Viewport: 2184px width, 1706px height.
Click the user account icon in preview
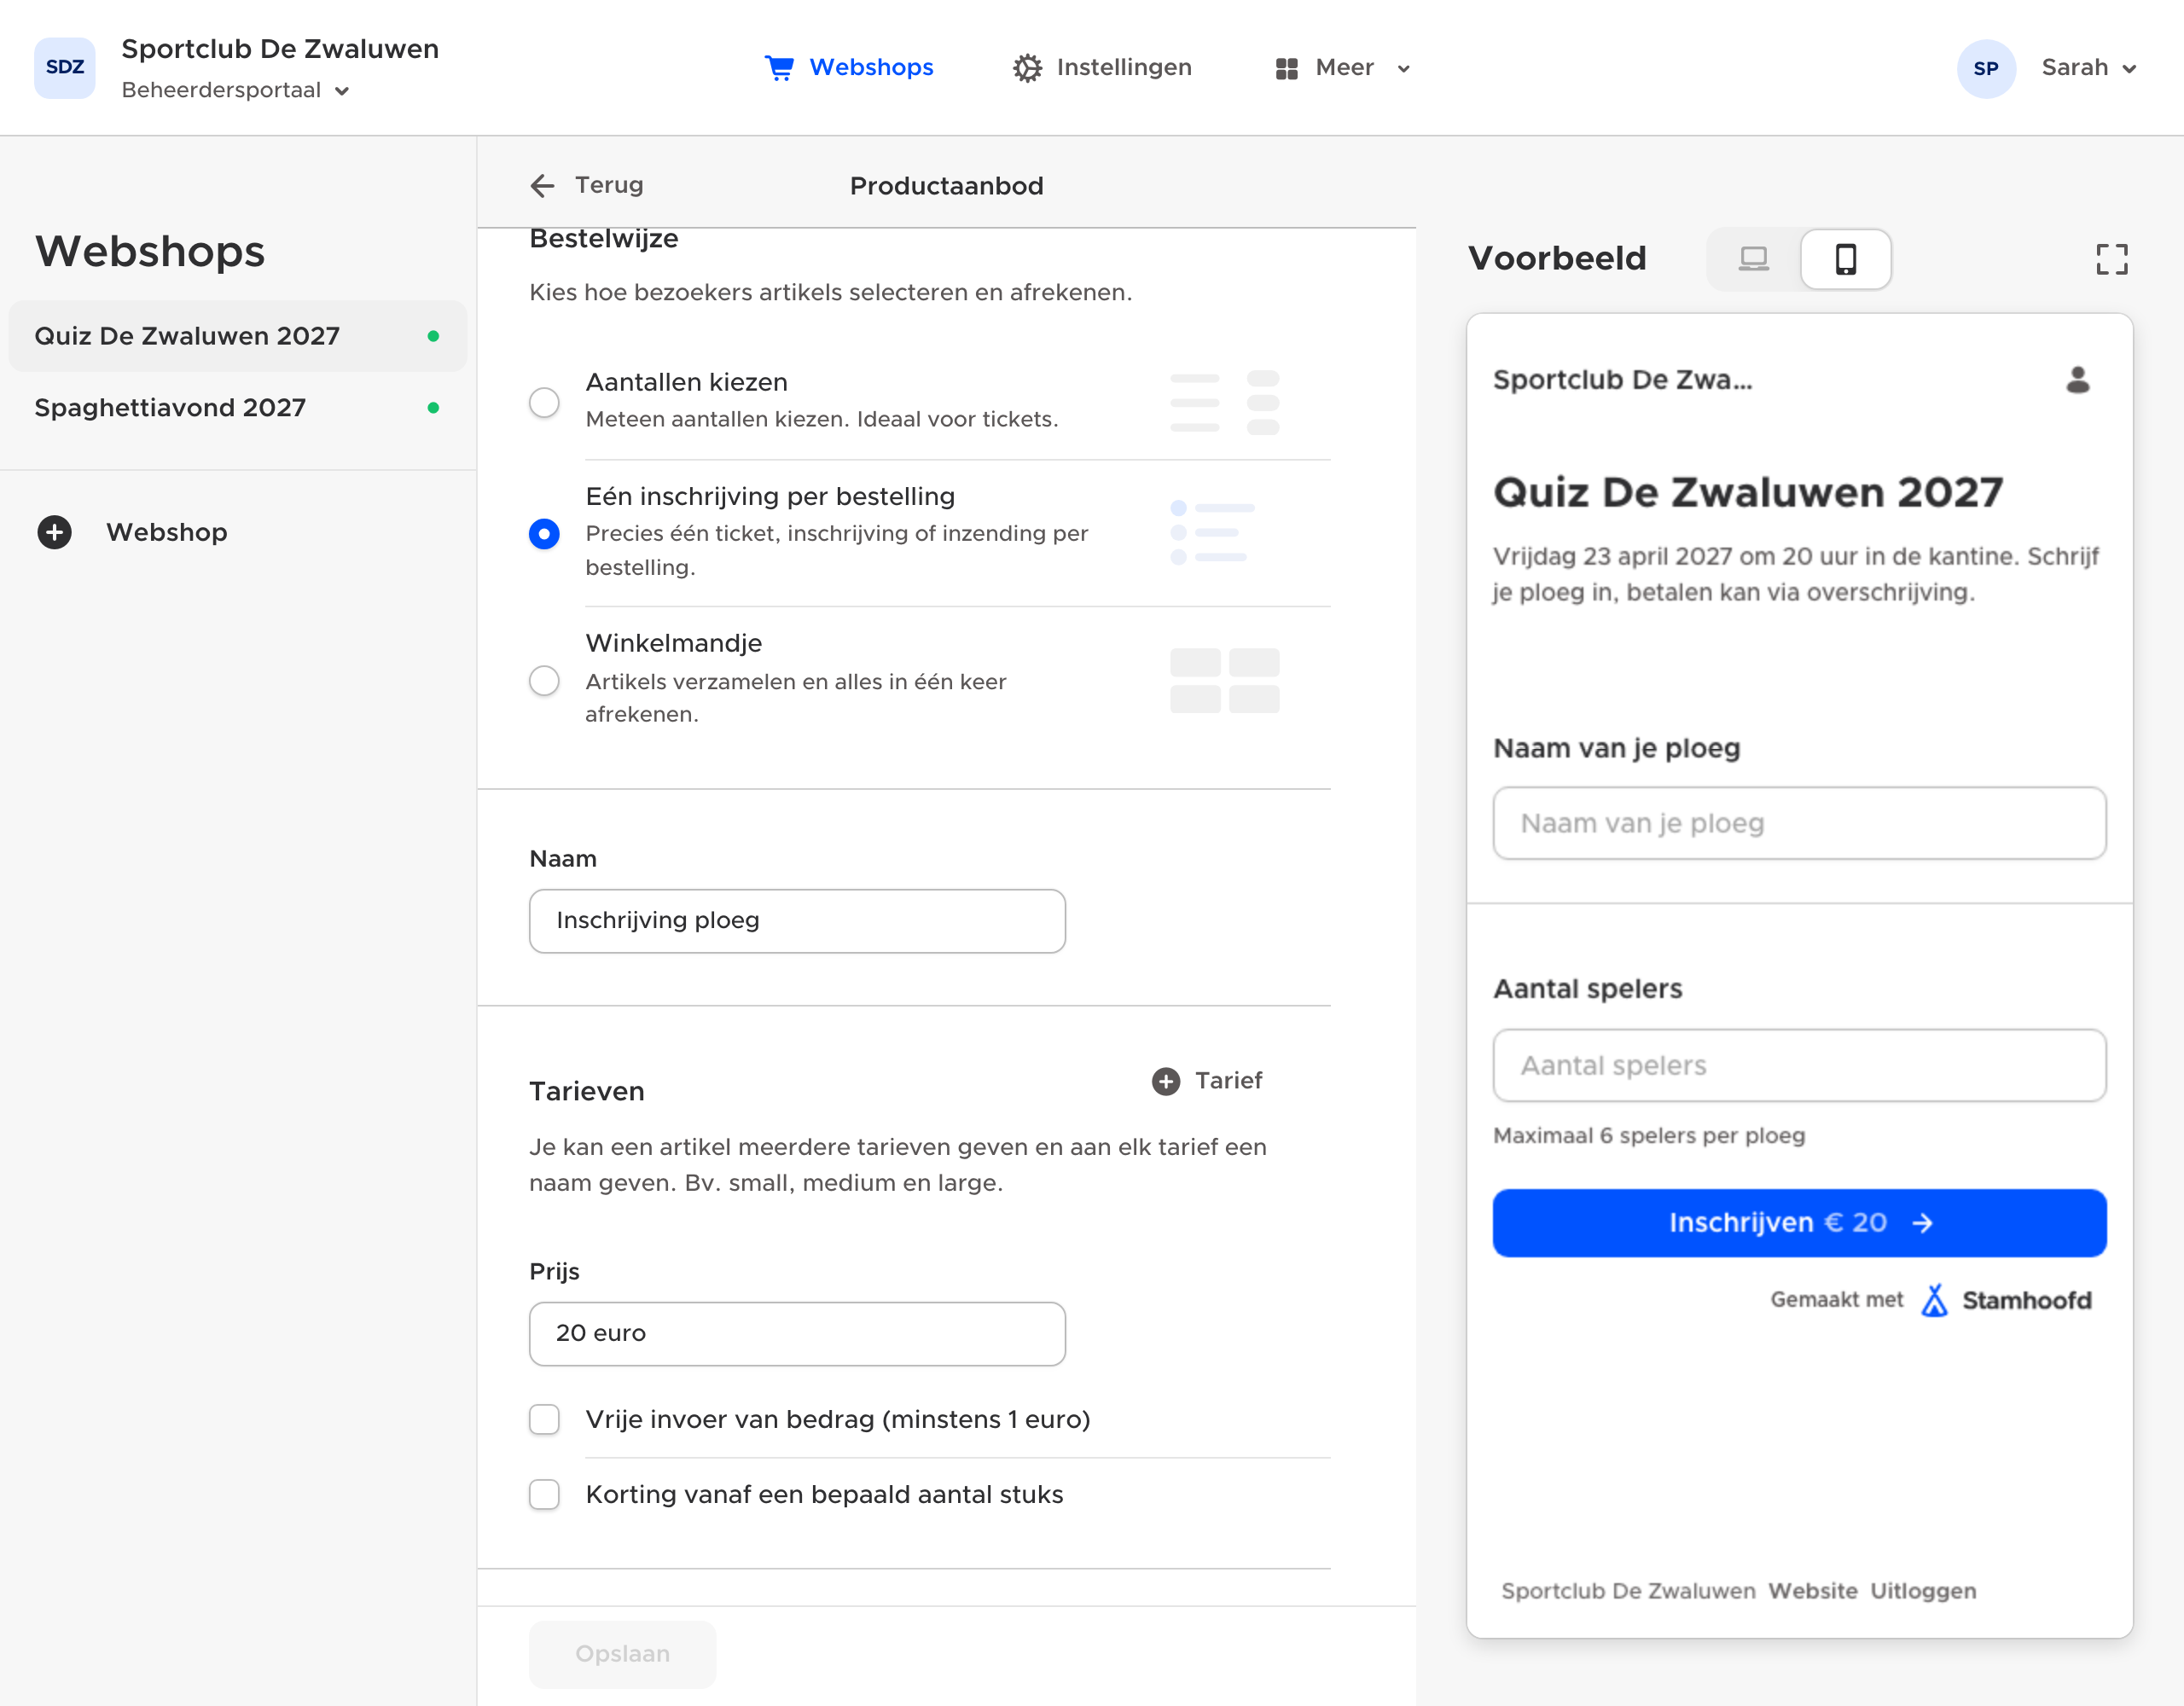click(2077, 379)
